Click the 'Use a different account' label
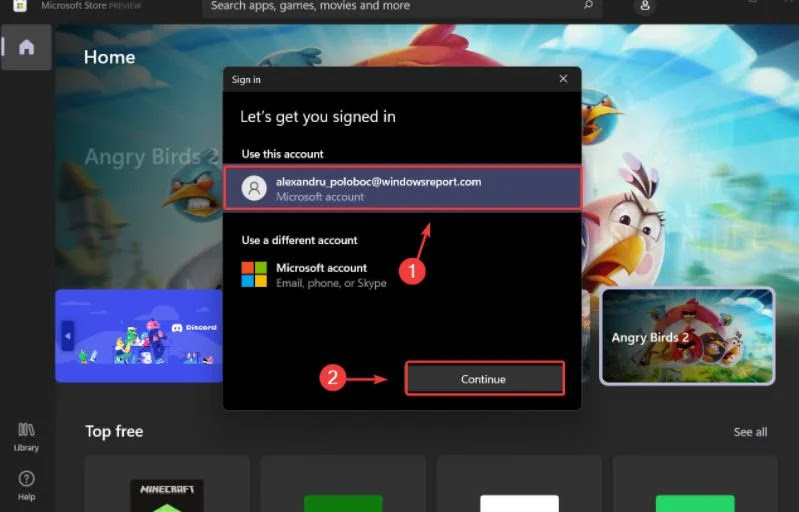This screenshot has width=799, height=512. (x=300, y=240)
